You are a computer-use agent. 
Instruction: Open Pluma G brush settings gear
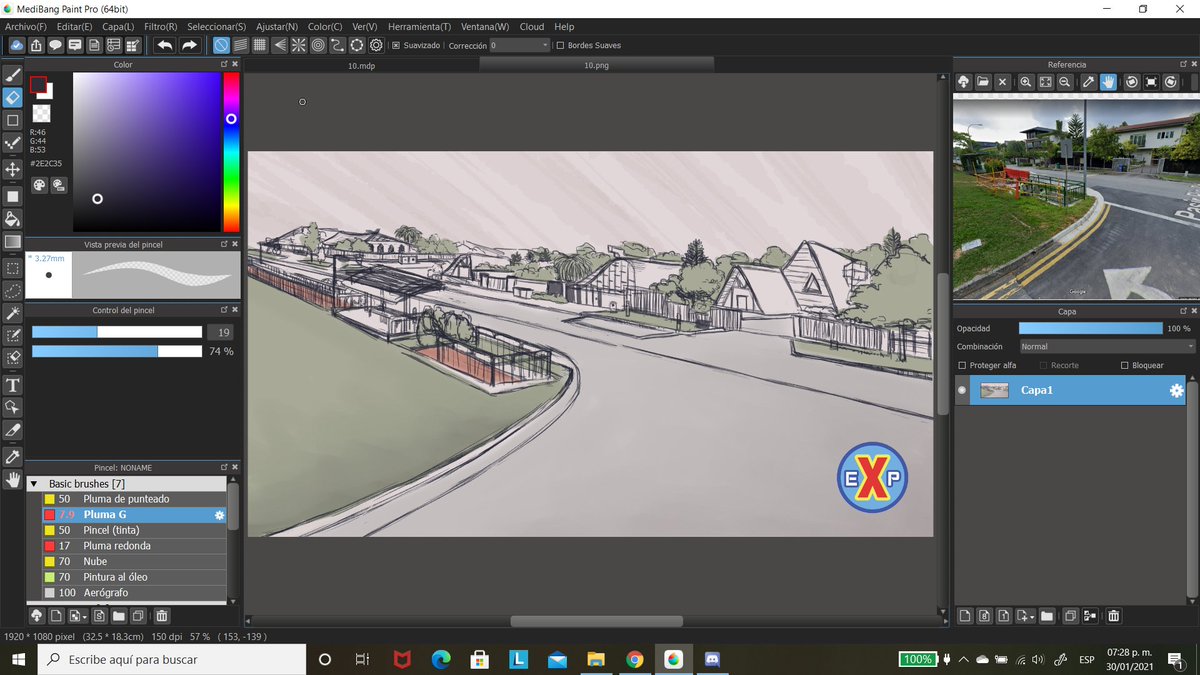click(x=220, y=515)
